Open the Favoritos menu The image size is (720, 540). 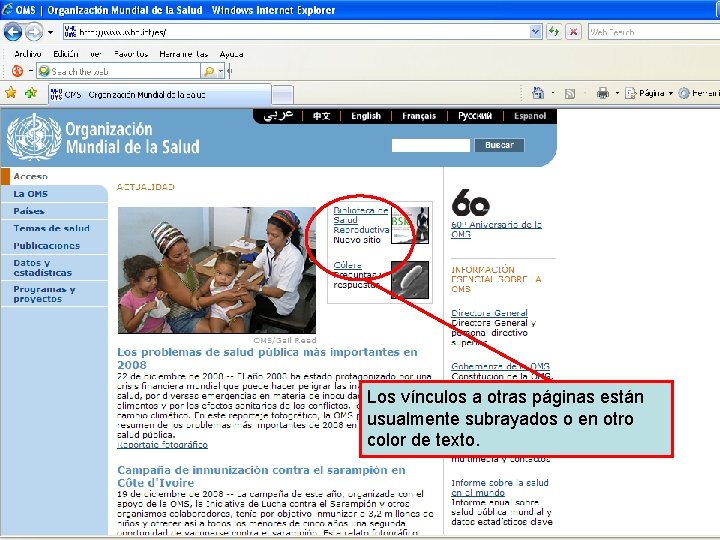point(131,54)
